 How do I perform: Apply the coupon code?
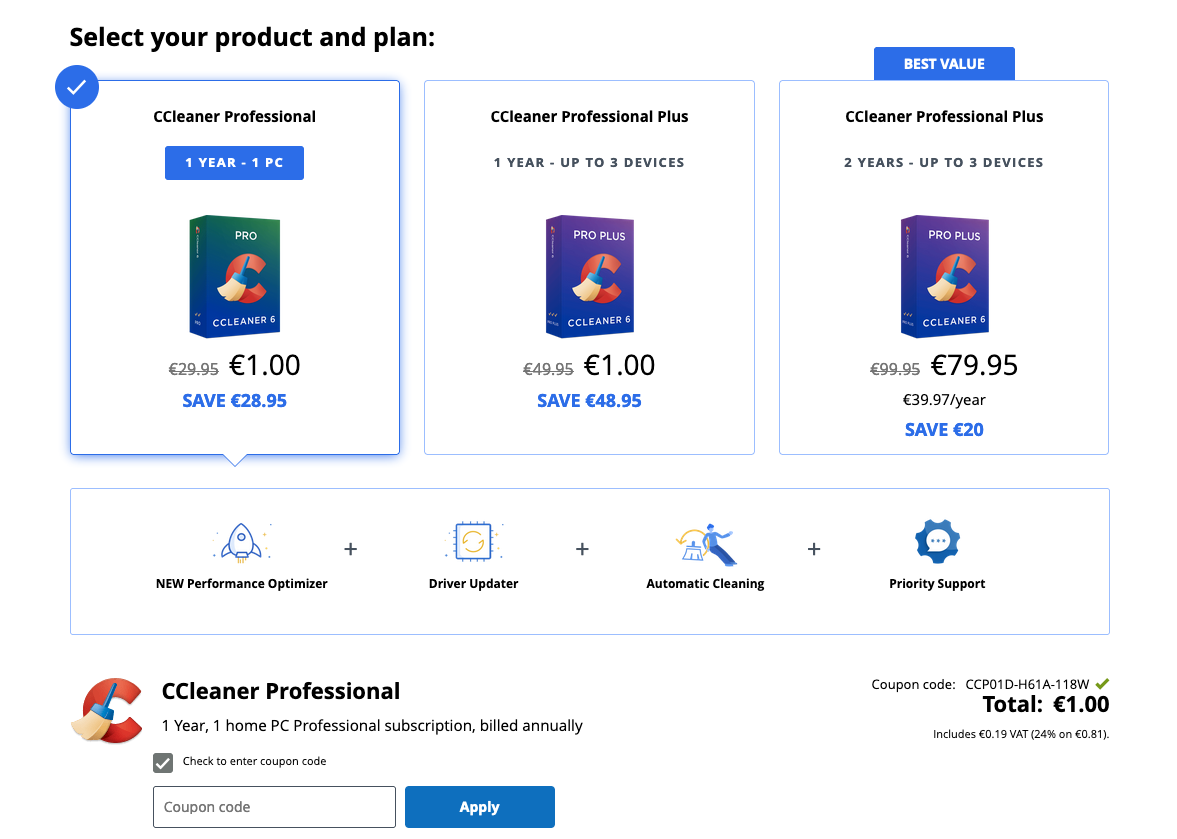point(480,807)
